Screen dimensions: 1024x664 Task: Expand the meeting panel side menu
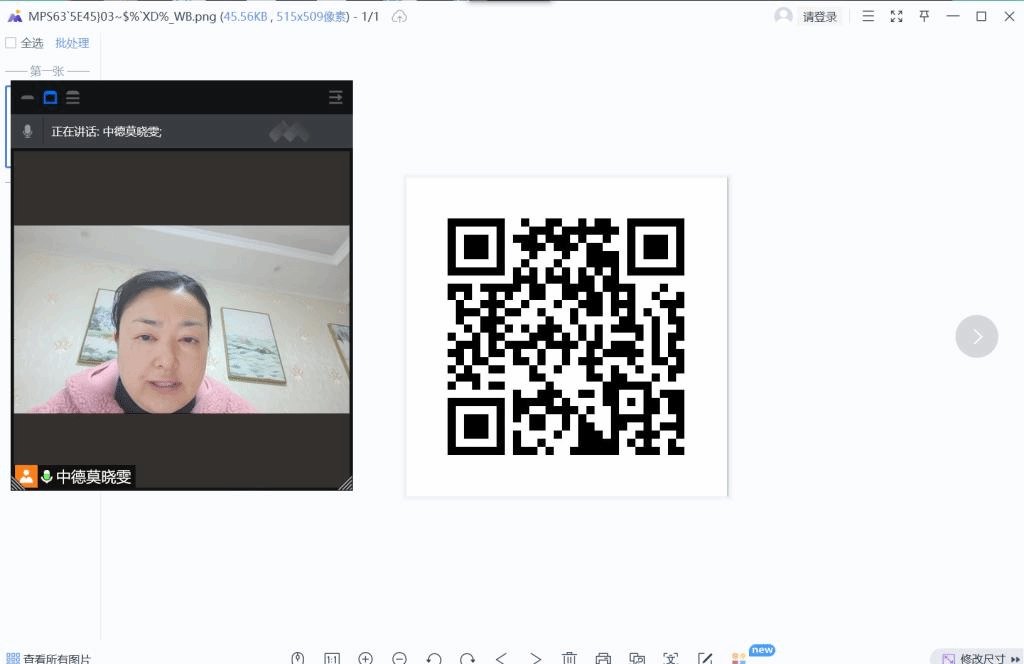pos(336,98)
